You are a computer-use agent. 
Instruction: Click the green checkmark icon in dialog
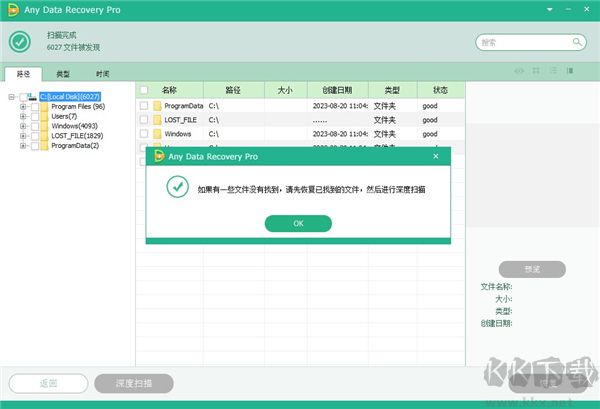[178, 187]
